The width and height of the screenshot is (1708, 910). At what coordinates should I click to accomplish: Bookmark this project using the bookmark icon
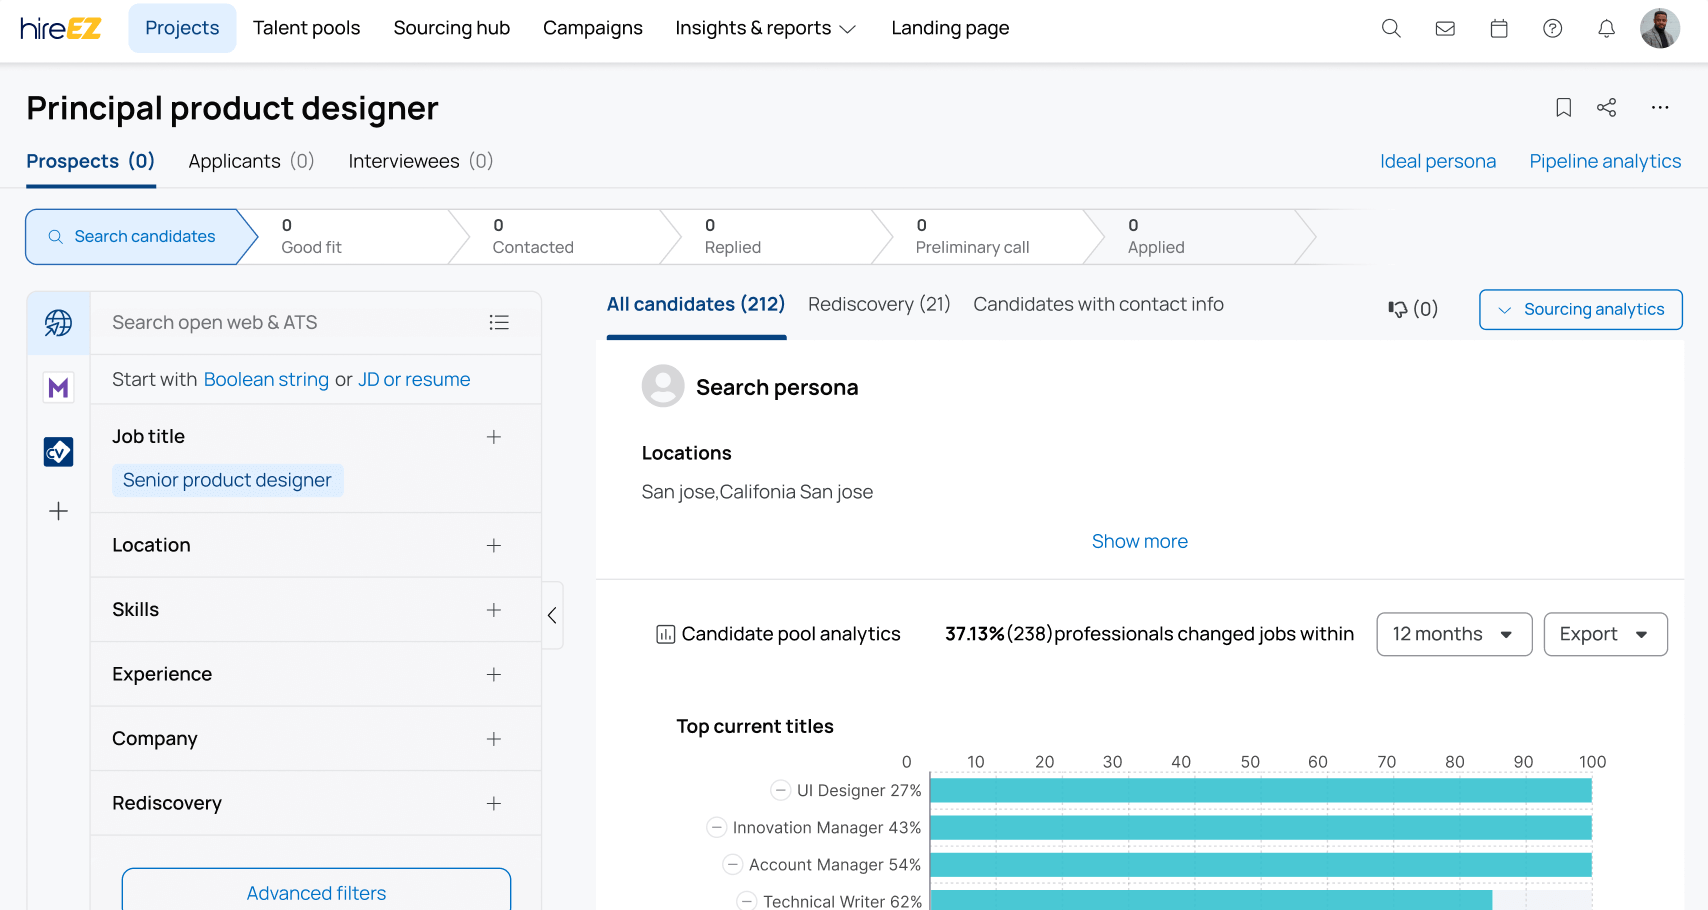(x=1563, y=107)
